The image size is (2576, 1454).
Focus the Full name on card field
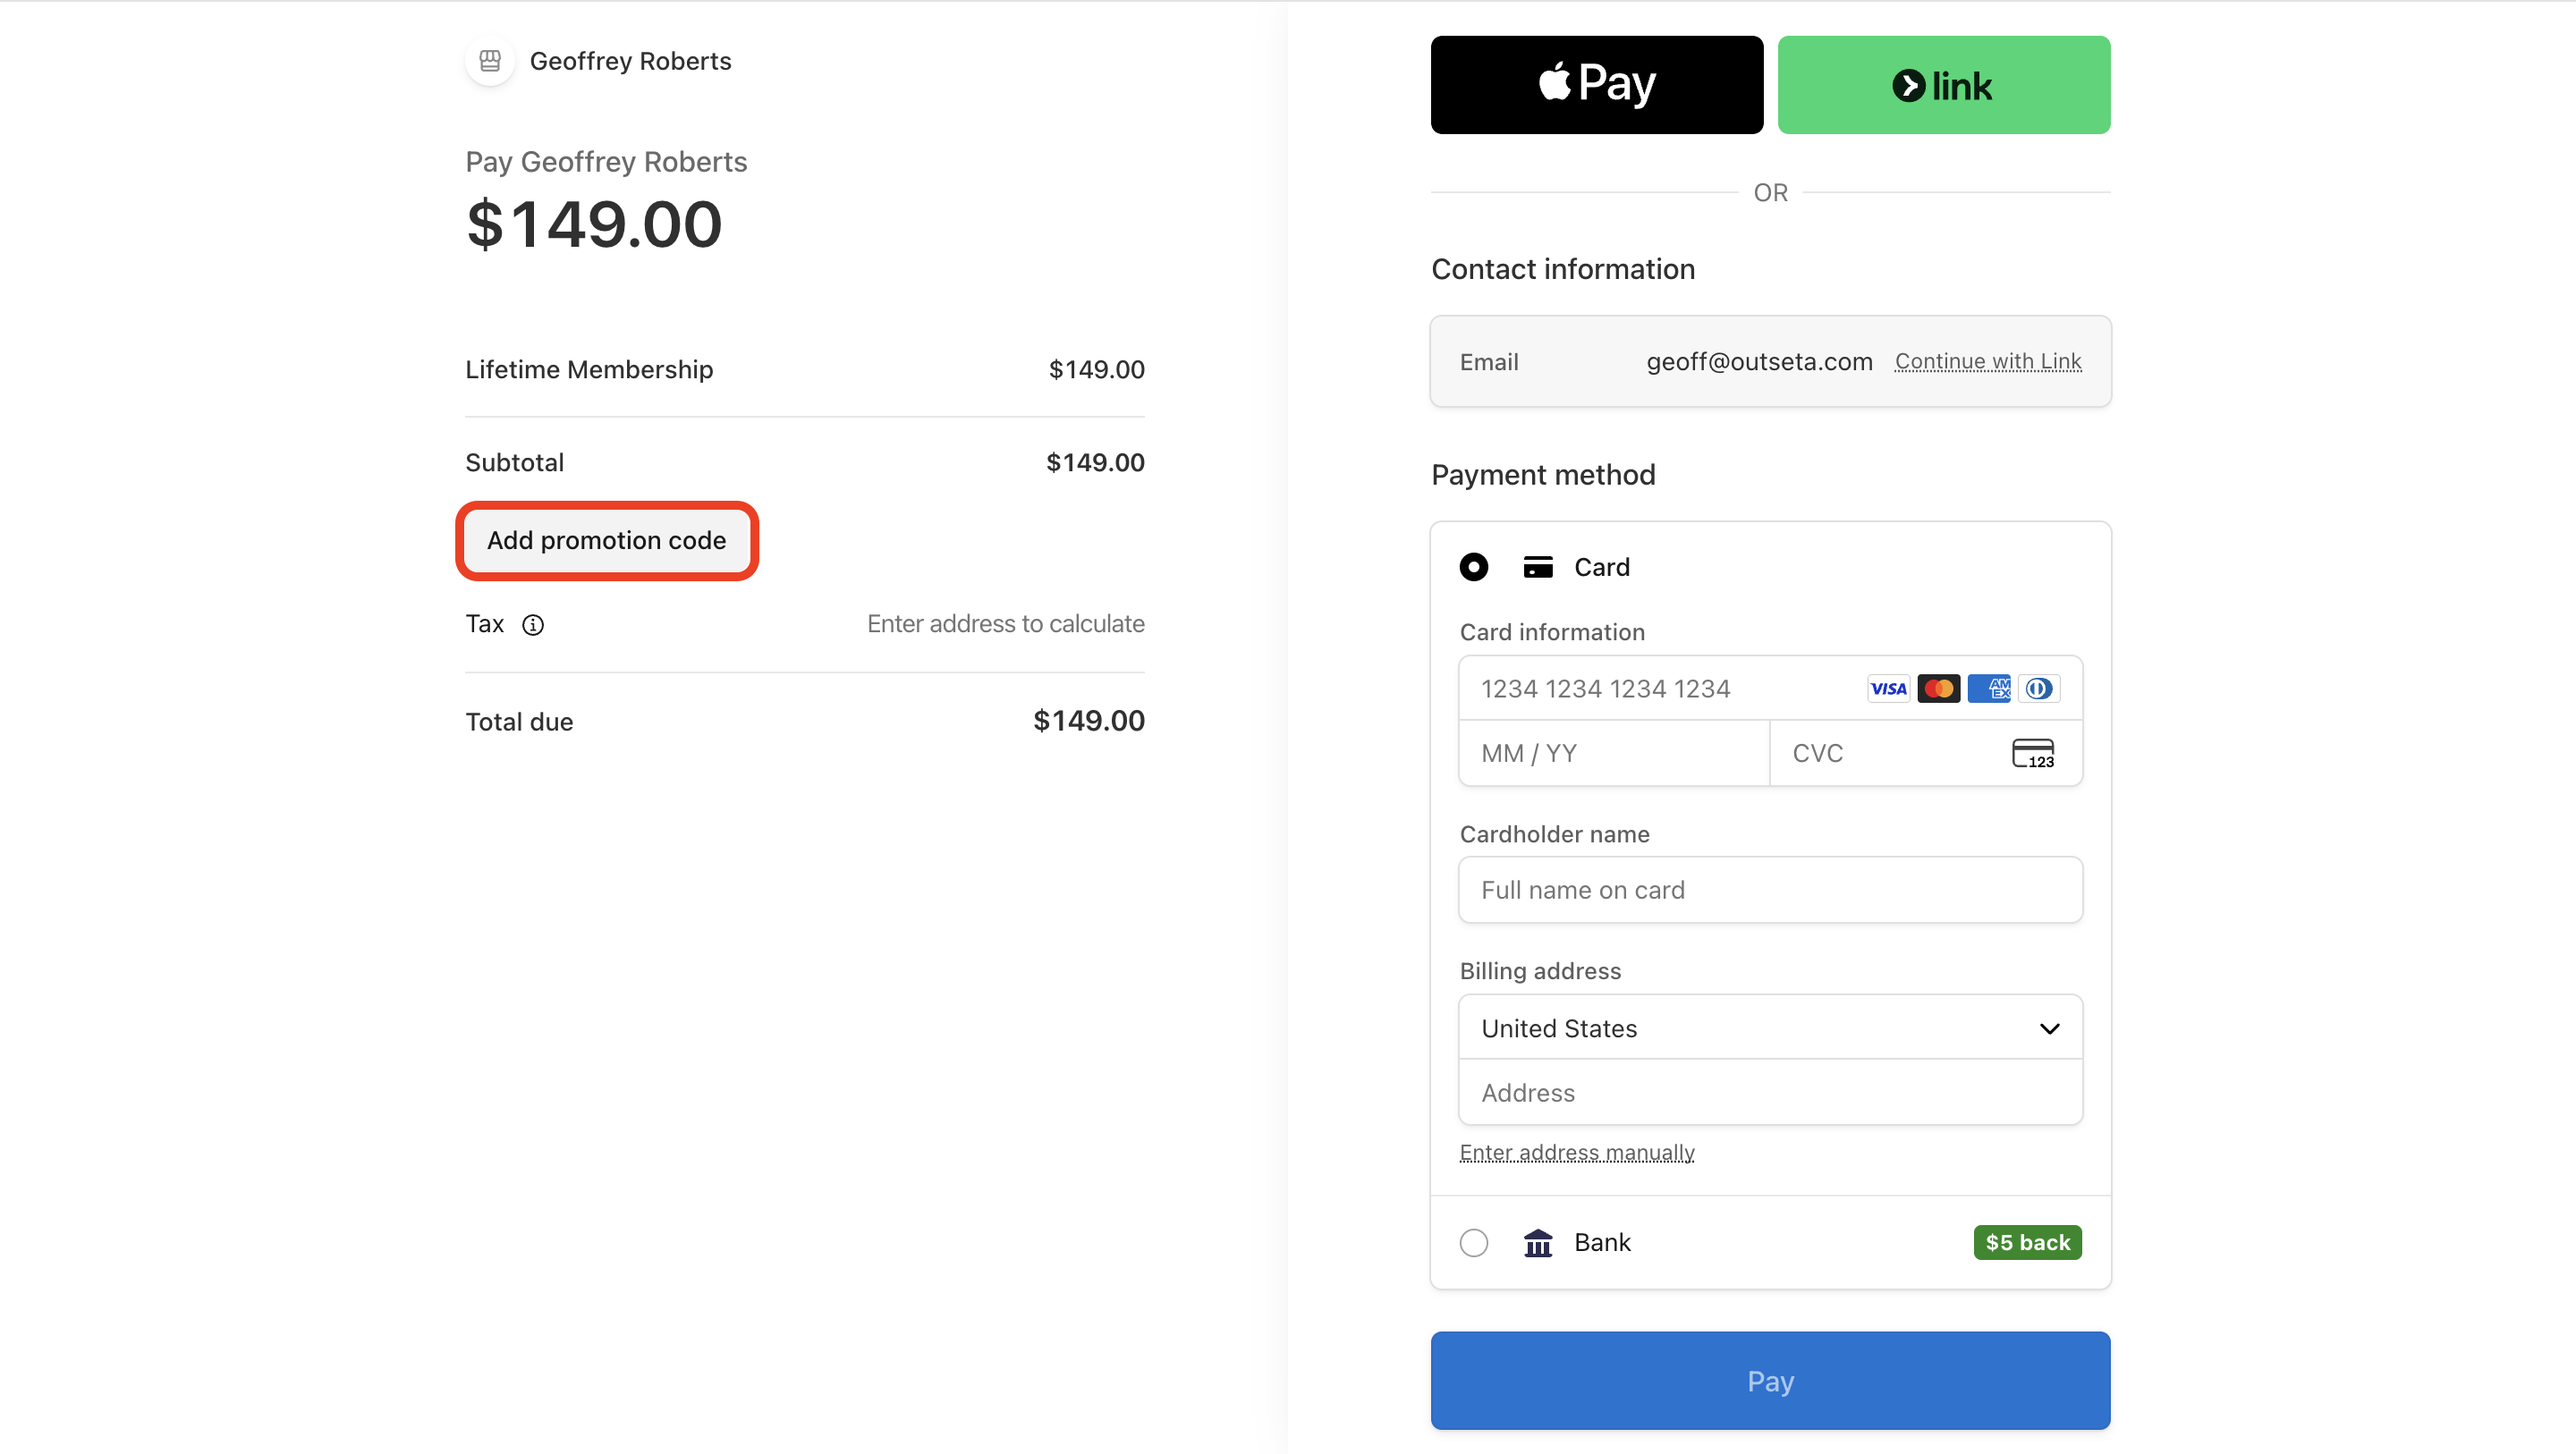pyautogui.click(x=1770, y=890)
